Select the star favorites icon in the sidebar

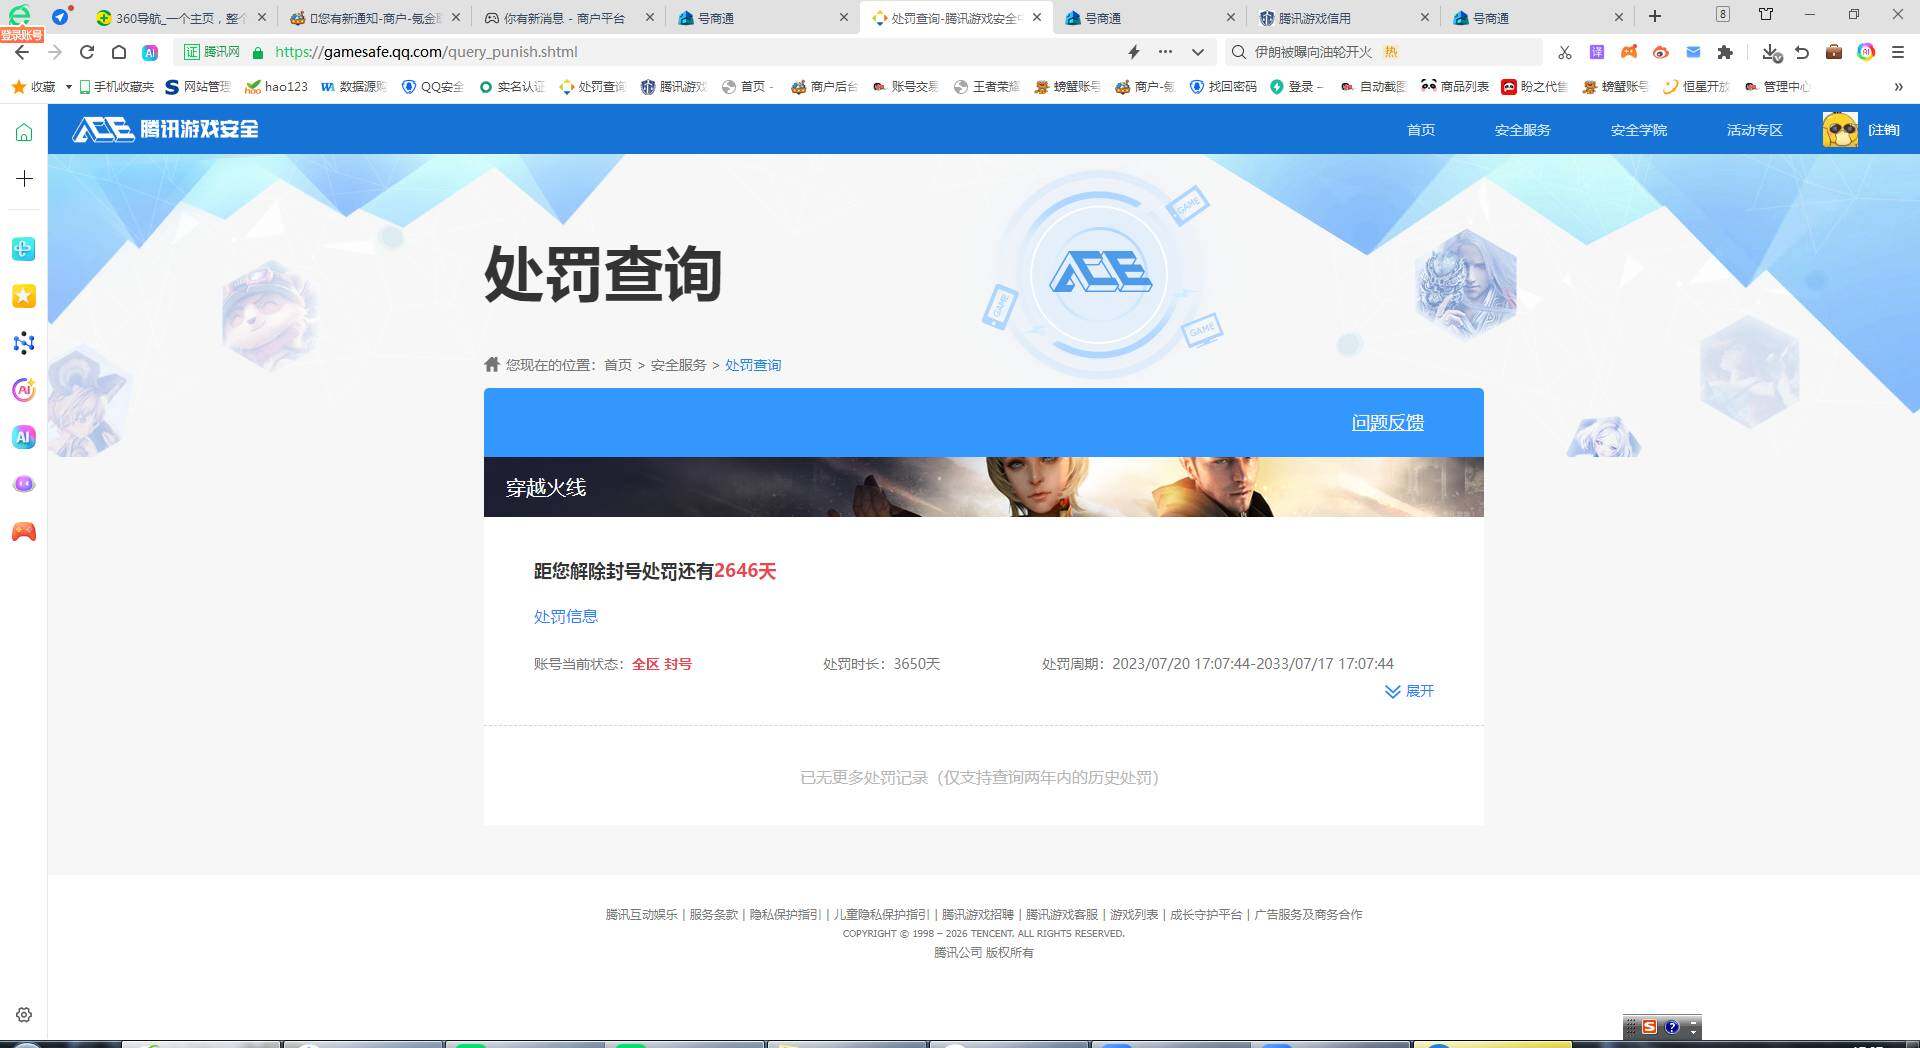pyautogui.click(x=23, y=296)
